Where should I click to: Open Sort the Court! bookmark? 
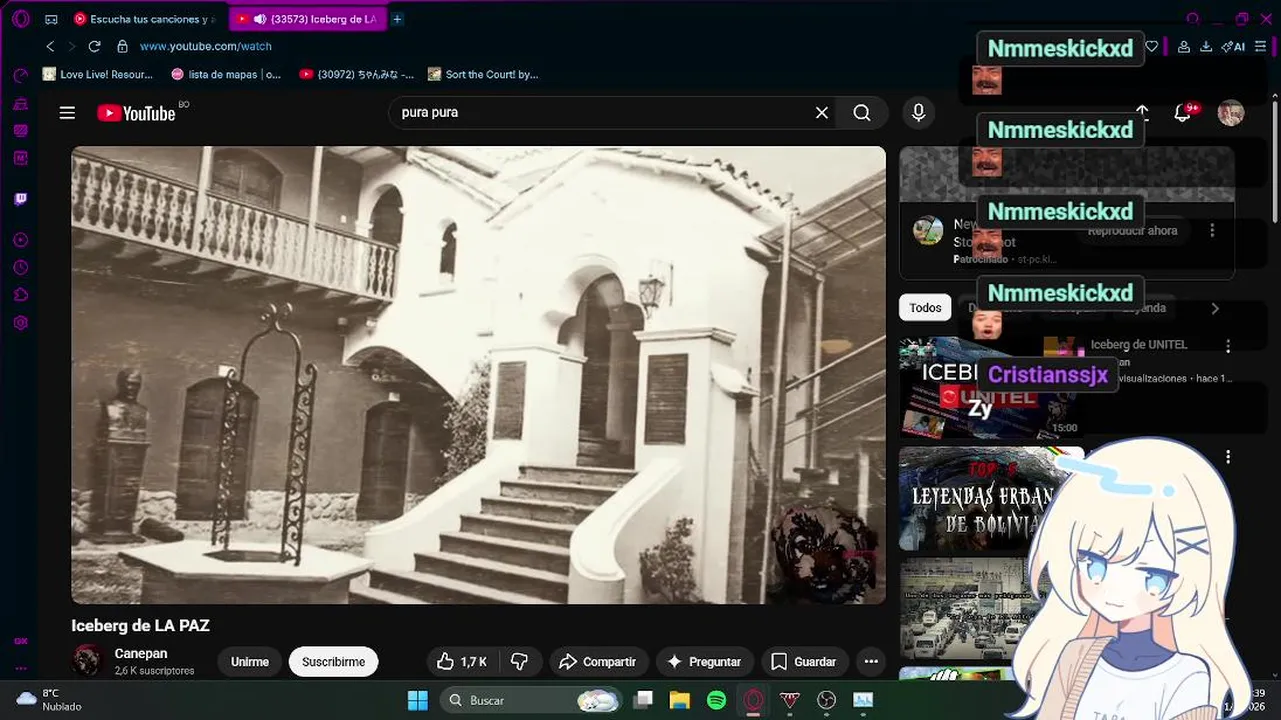pyautogui.click(x=483, y=74)
